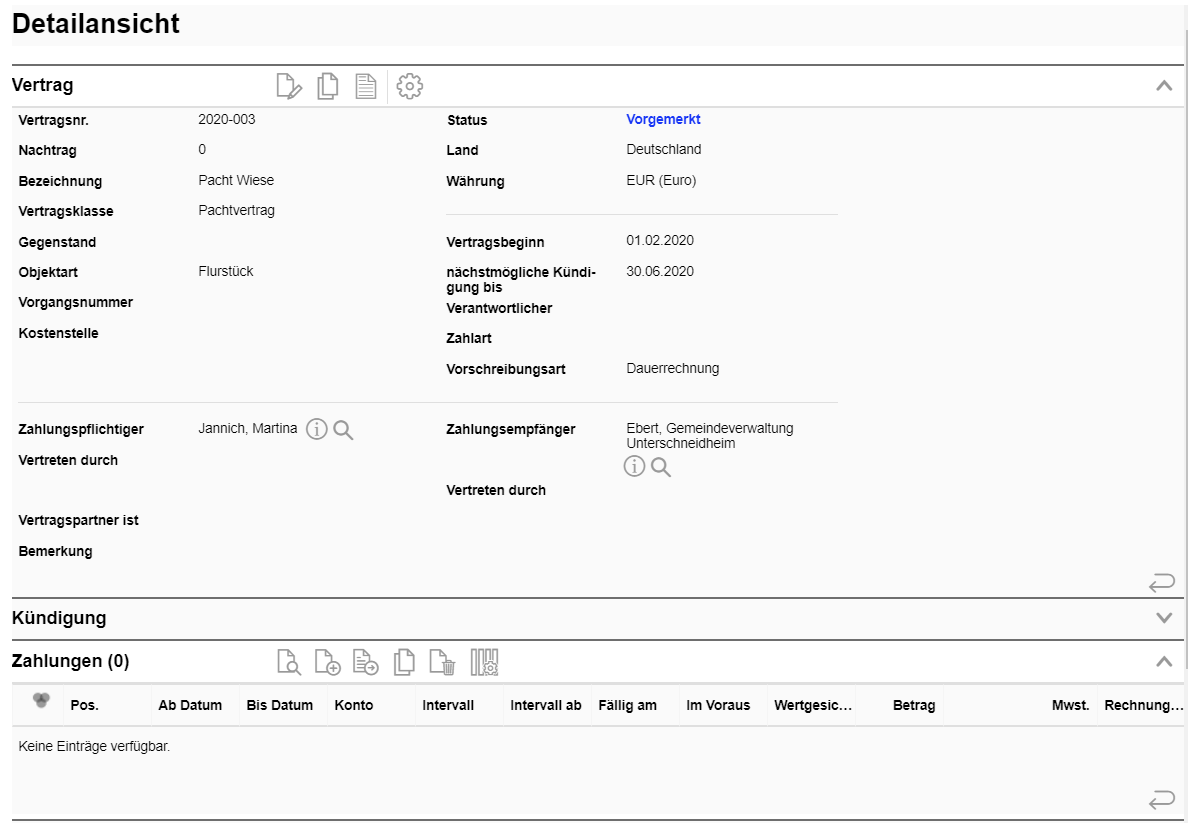The width and height of the screenshot is (1188, 823).
Task: Click the delete payment trash icon
Action: click(442, 662)
